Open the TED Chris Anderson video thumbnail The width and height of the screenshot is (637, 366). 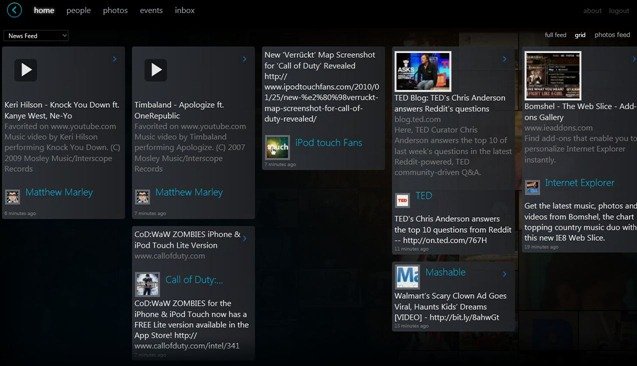pyautogui.click(x=423, y=71)
